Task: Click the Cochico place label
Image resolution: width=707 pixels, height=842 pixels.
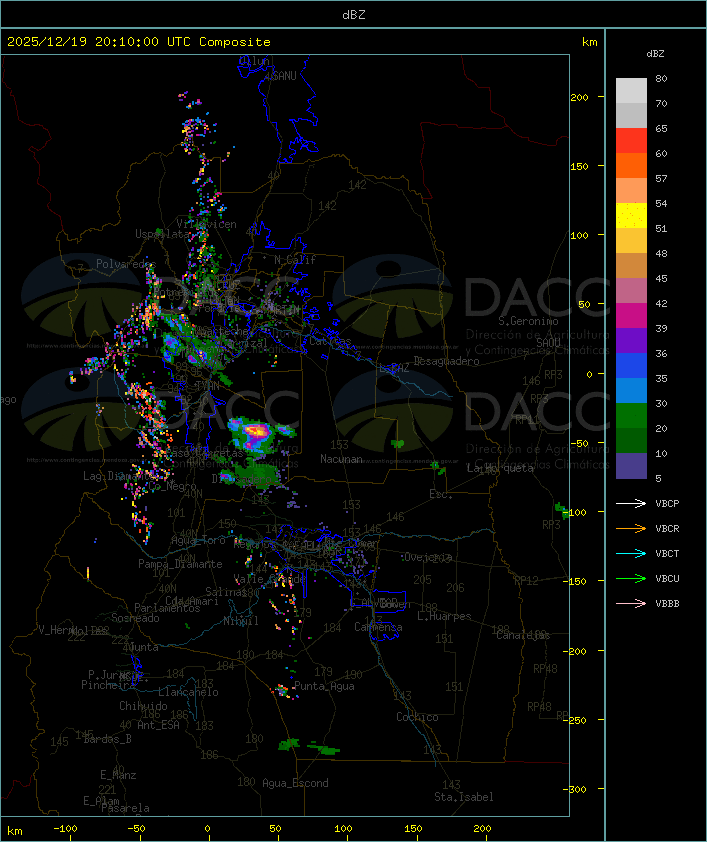Action: pos(417,717)
